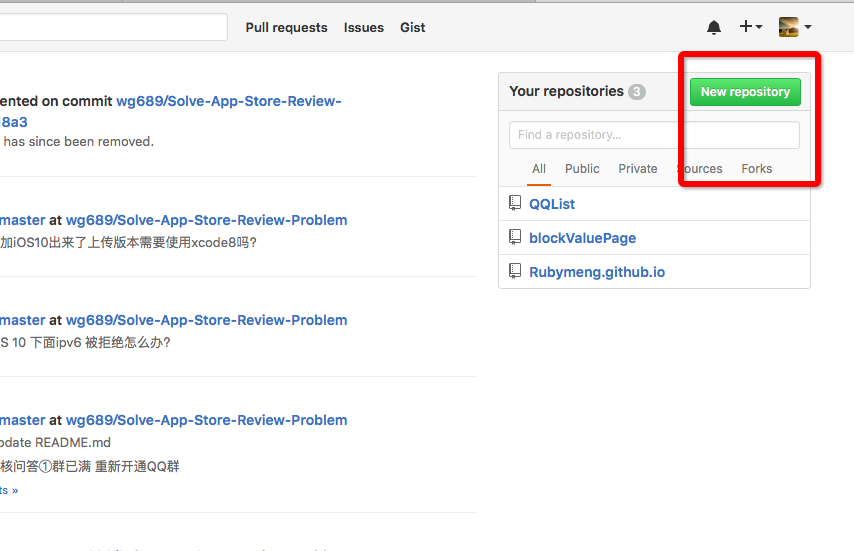Click the commit message mentioning xcode8
Image resolution: width=854 pixels, height=551 pixels.
pyautogui.click(x=128, y=242)
